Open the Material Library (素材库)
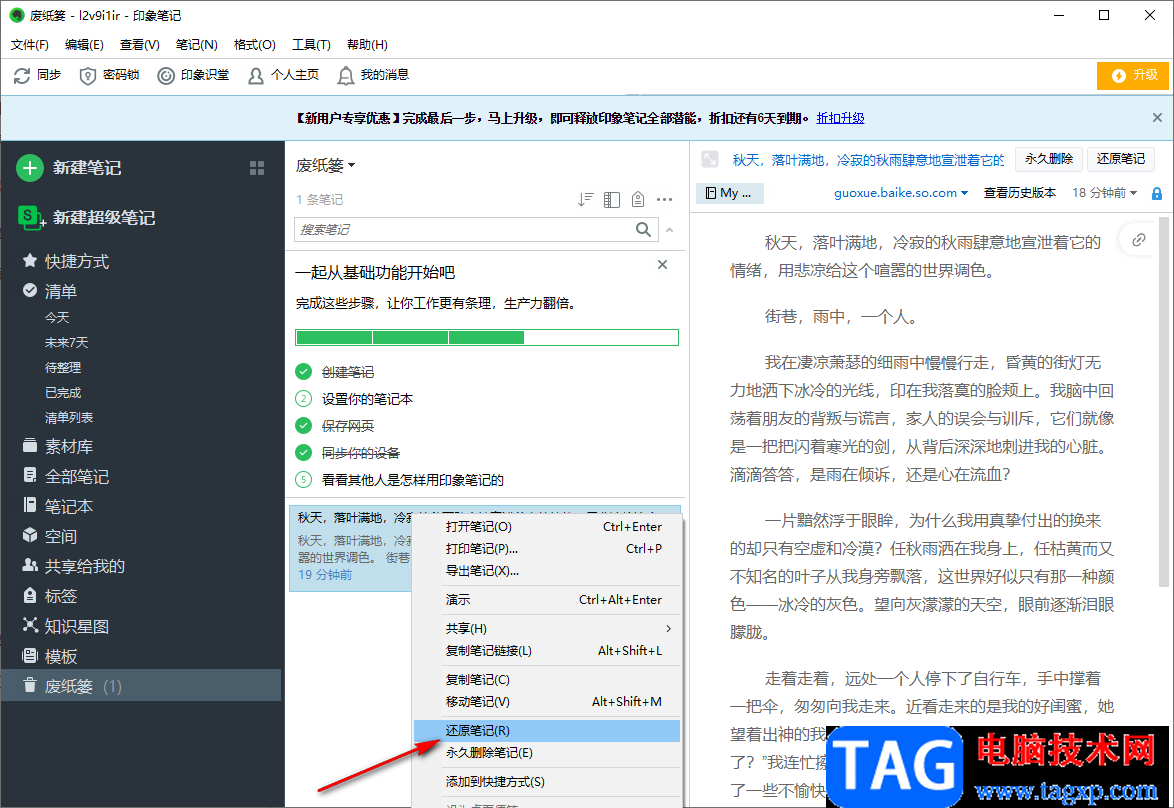 (x=58, y=446)
